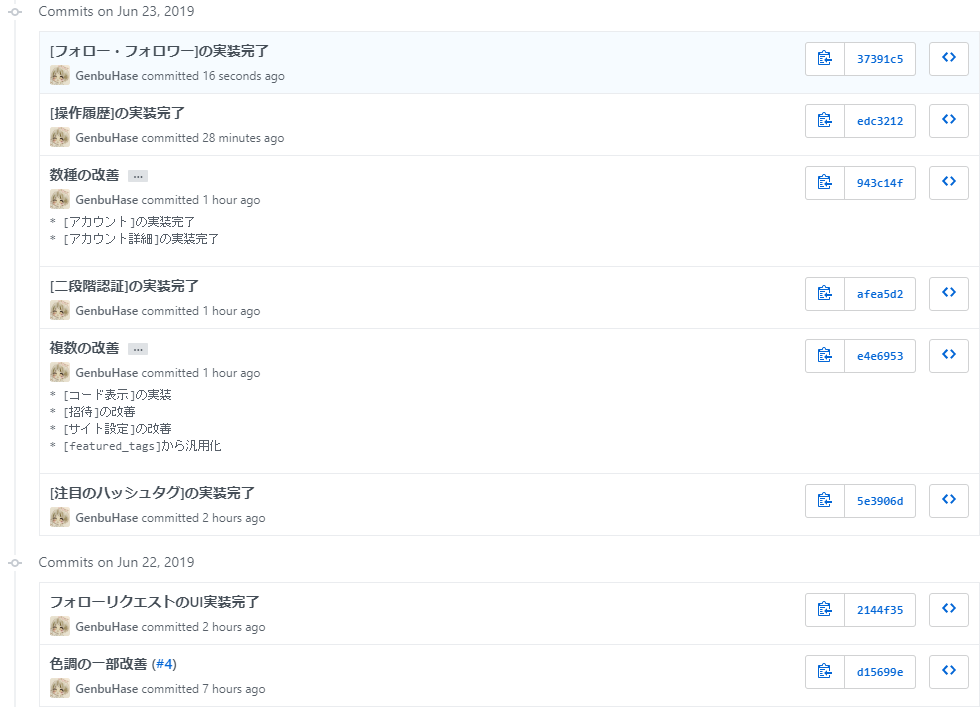Open commit [二段階認証]の実装完了
980x707 pixels.
(x=124, y=286)
